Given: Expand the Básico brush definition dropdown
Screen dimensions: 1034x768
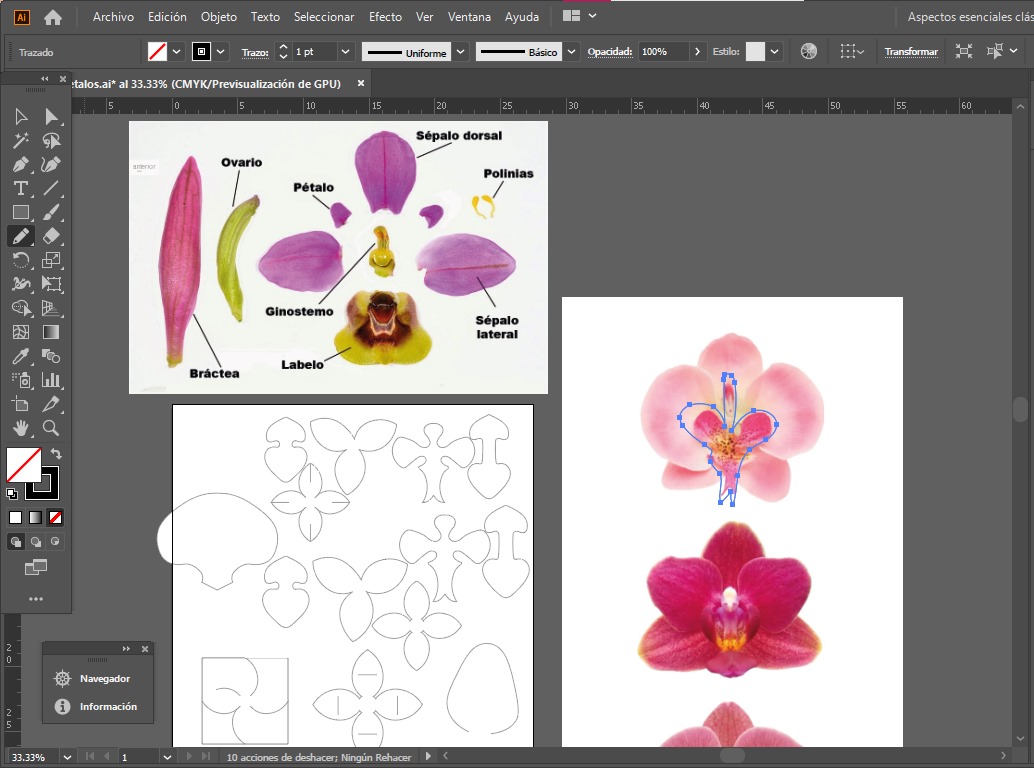Looking at the screenshot, I should click(x=570, y=52).
